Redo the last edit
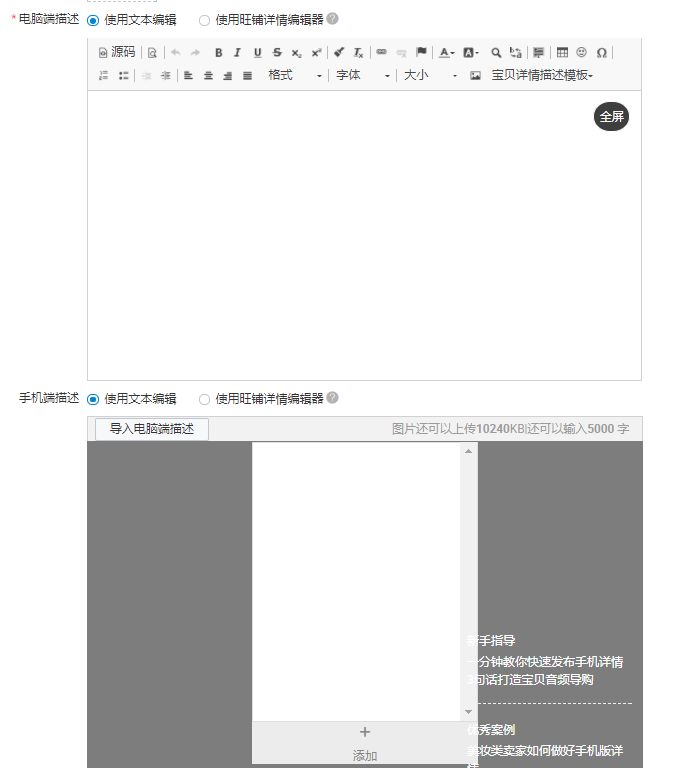Image resolution: width=682 pixels, height=768 pixels. coord(195,52)
